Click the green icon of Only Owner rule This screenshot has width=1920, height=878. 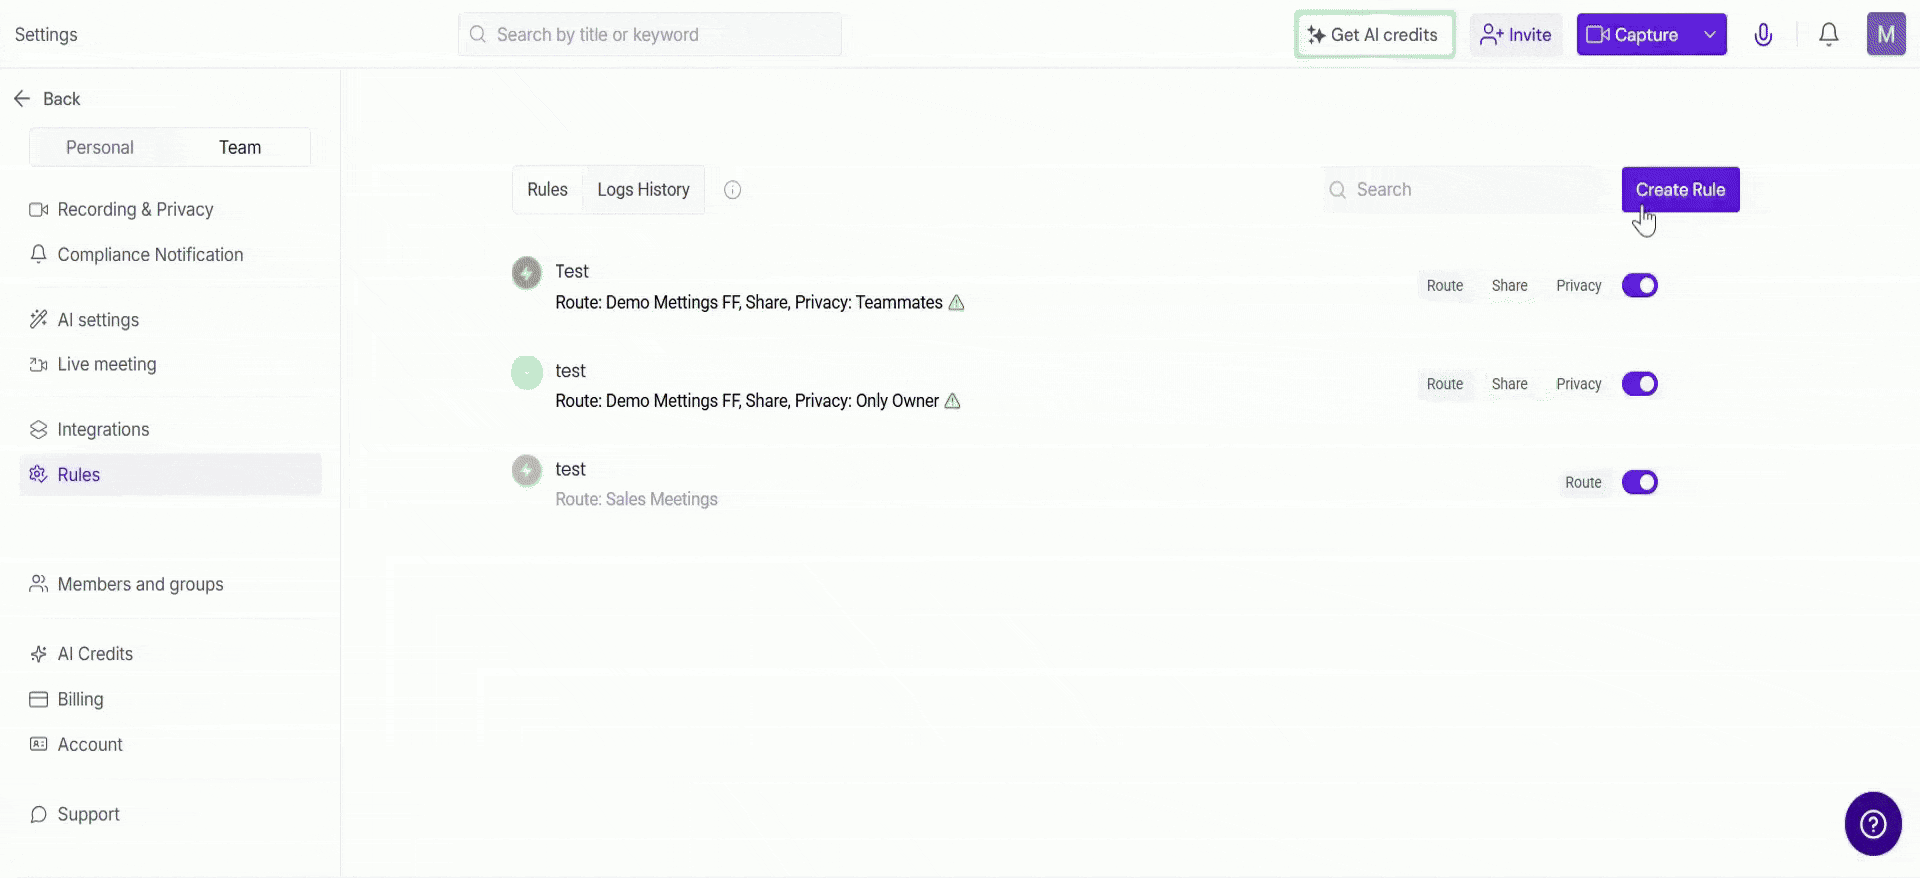pos(527,372)
